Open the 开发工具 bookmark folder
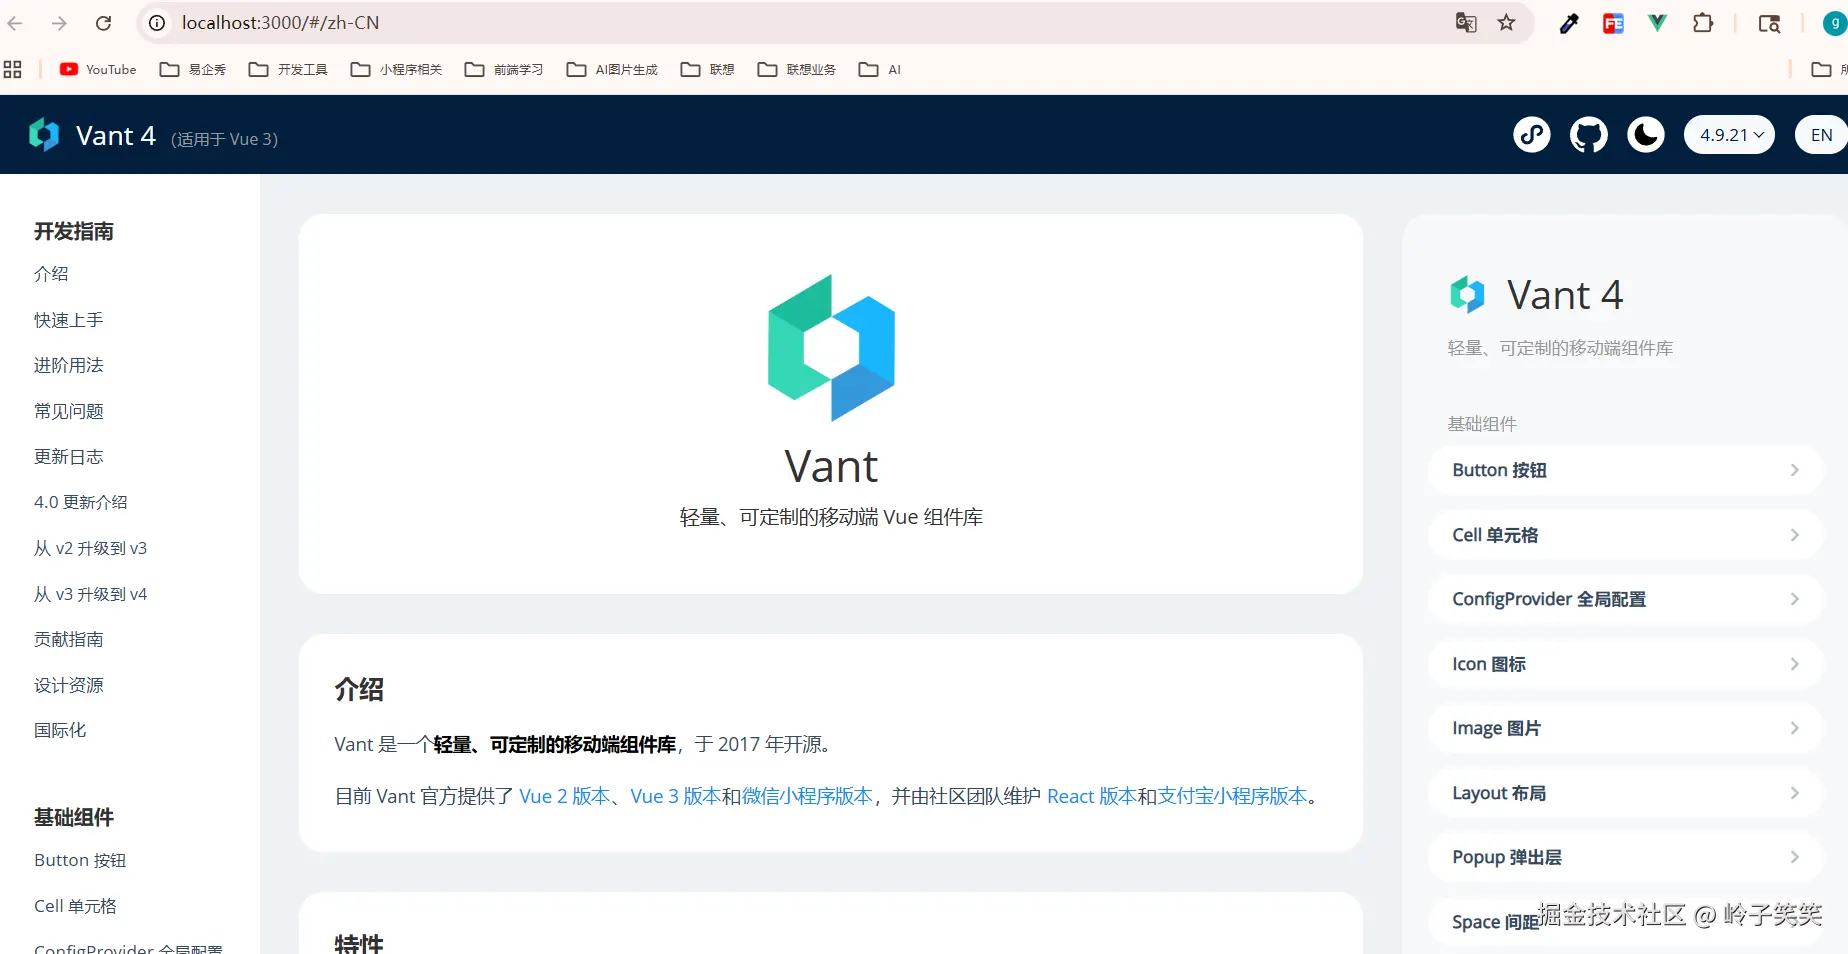Screen dimensions: 1848x954 [x=288, y=69]
